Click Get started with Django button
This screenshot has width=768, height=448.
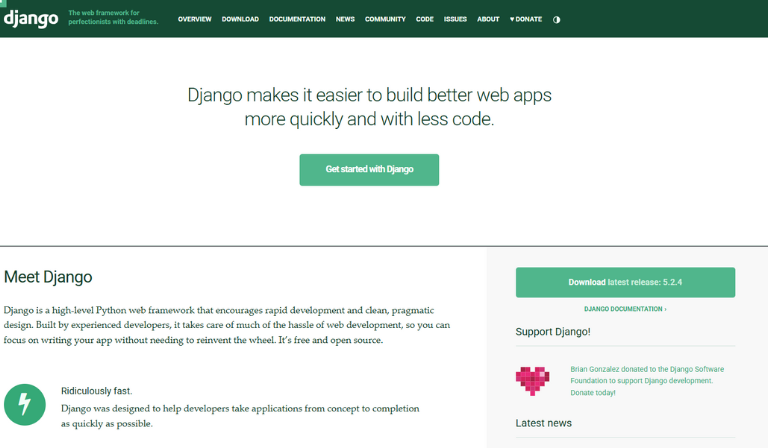369,169
